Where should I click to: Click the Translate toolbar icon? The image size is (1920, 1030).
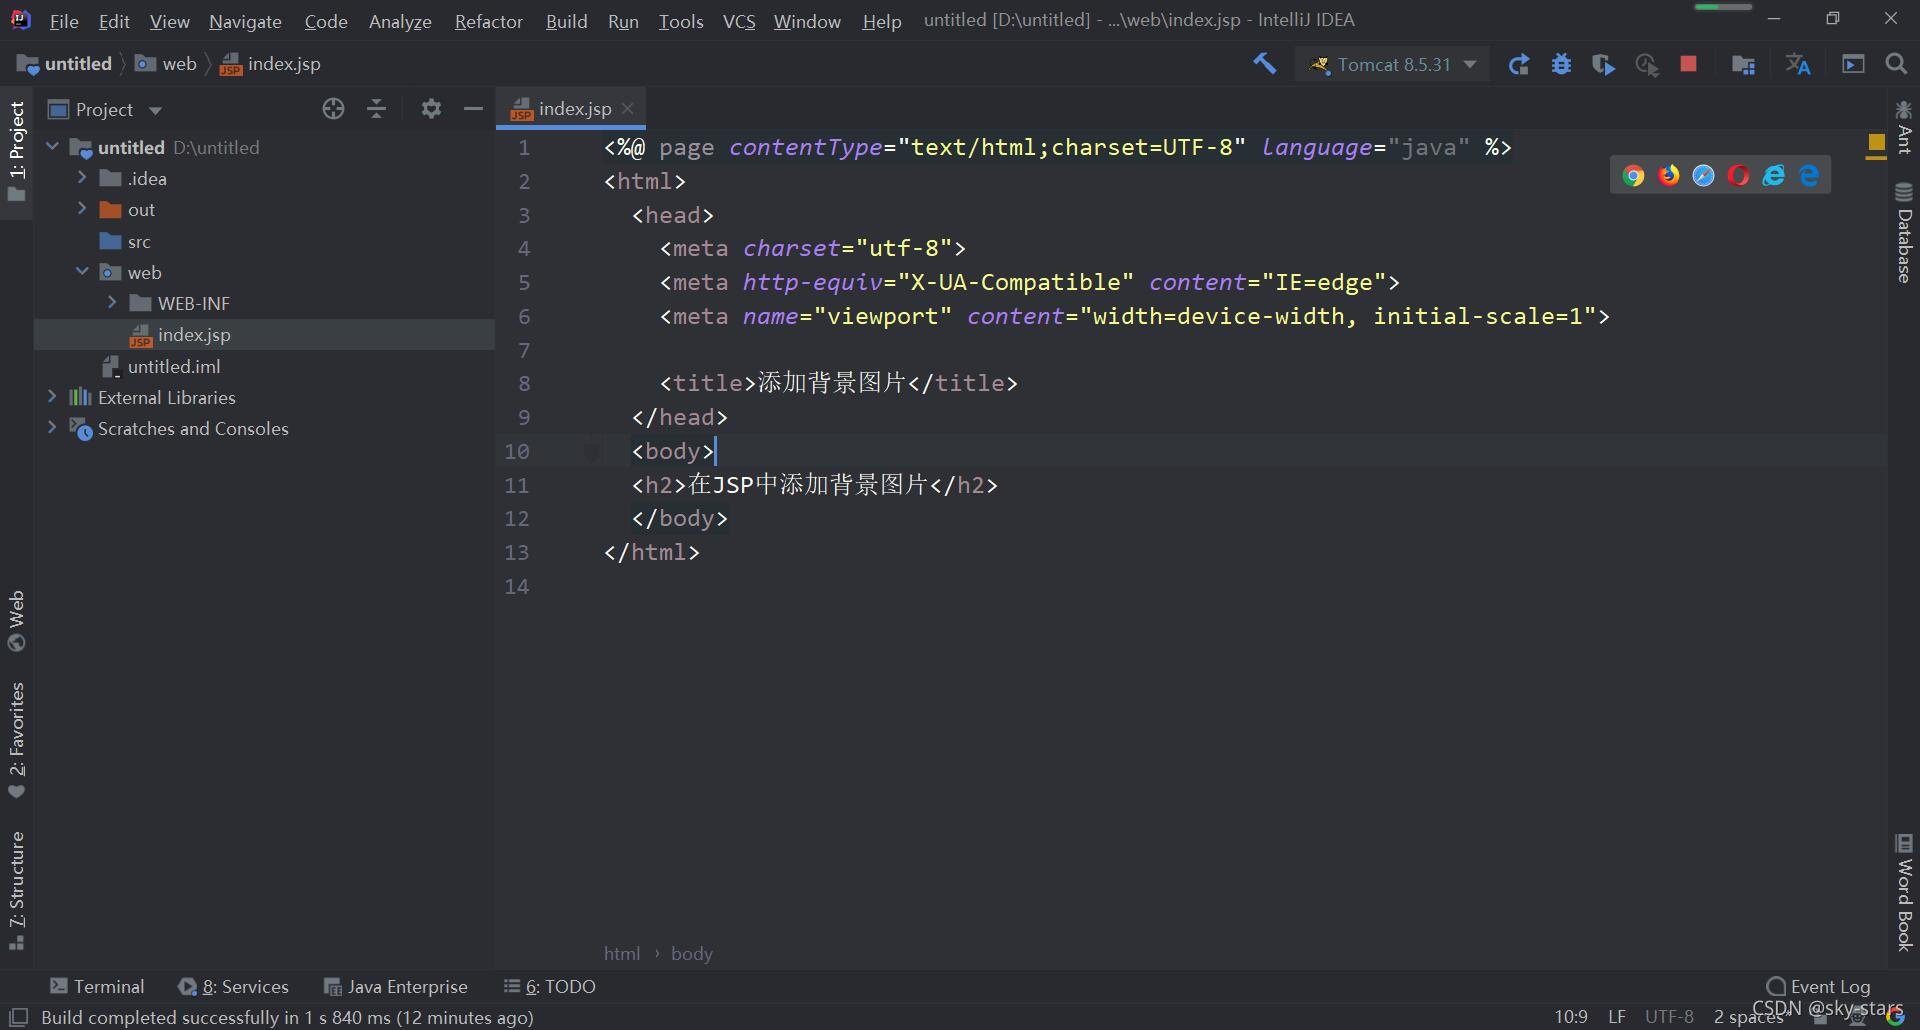coord(1798,64)
